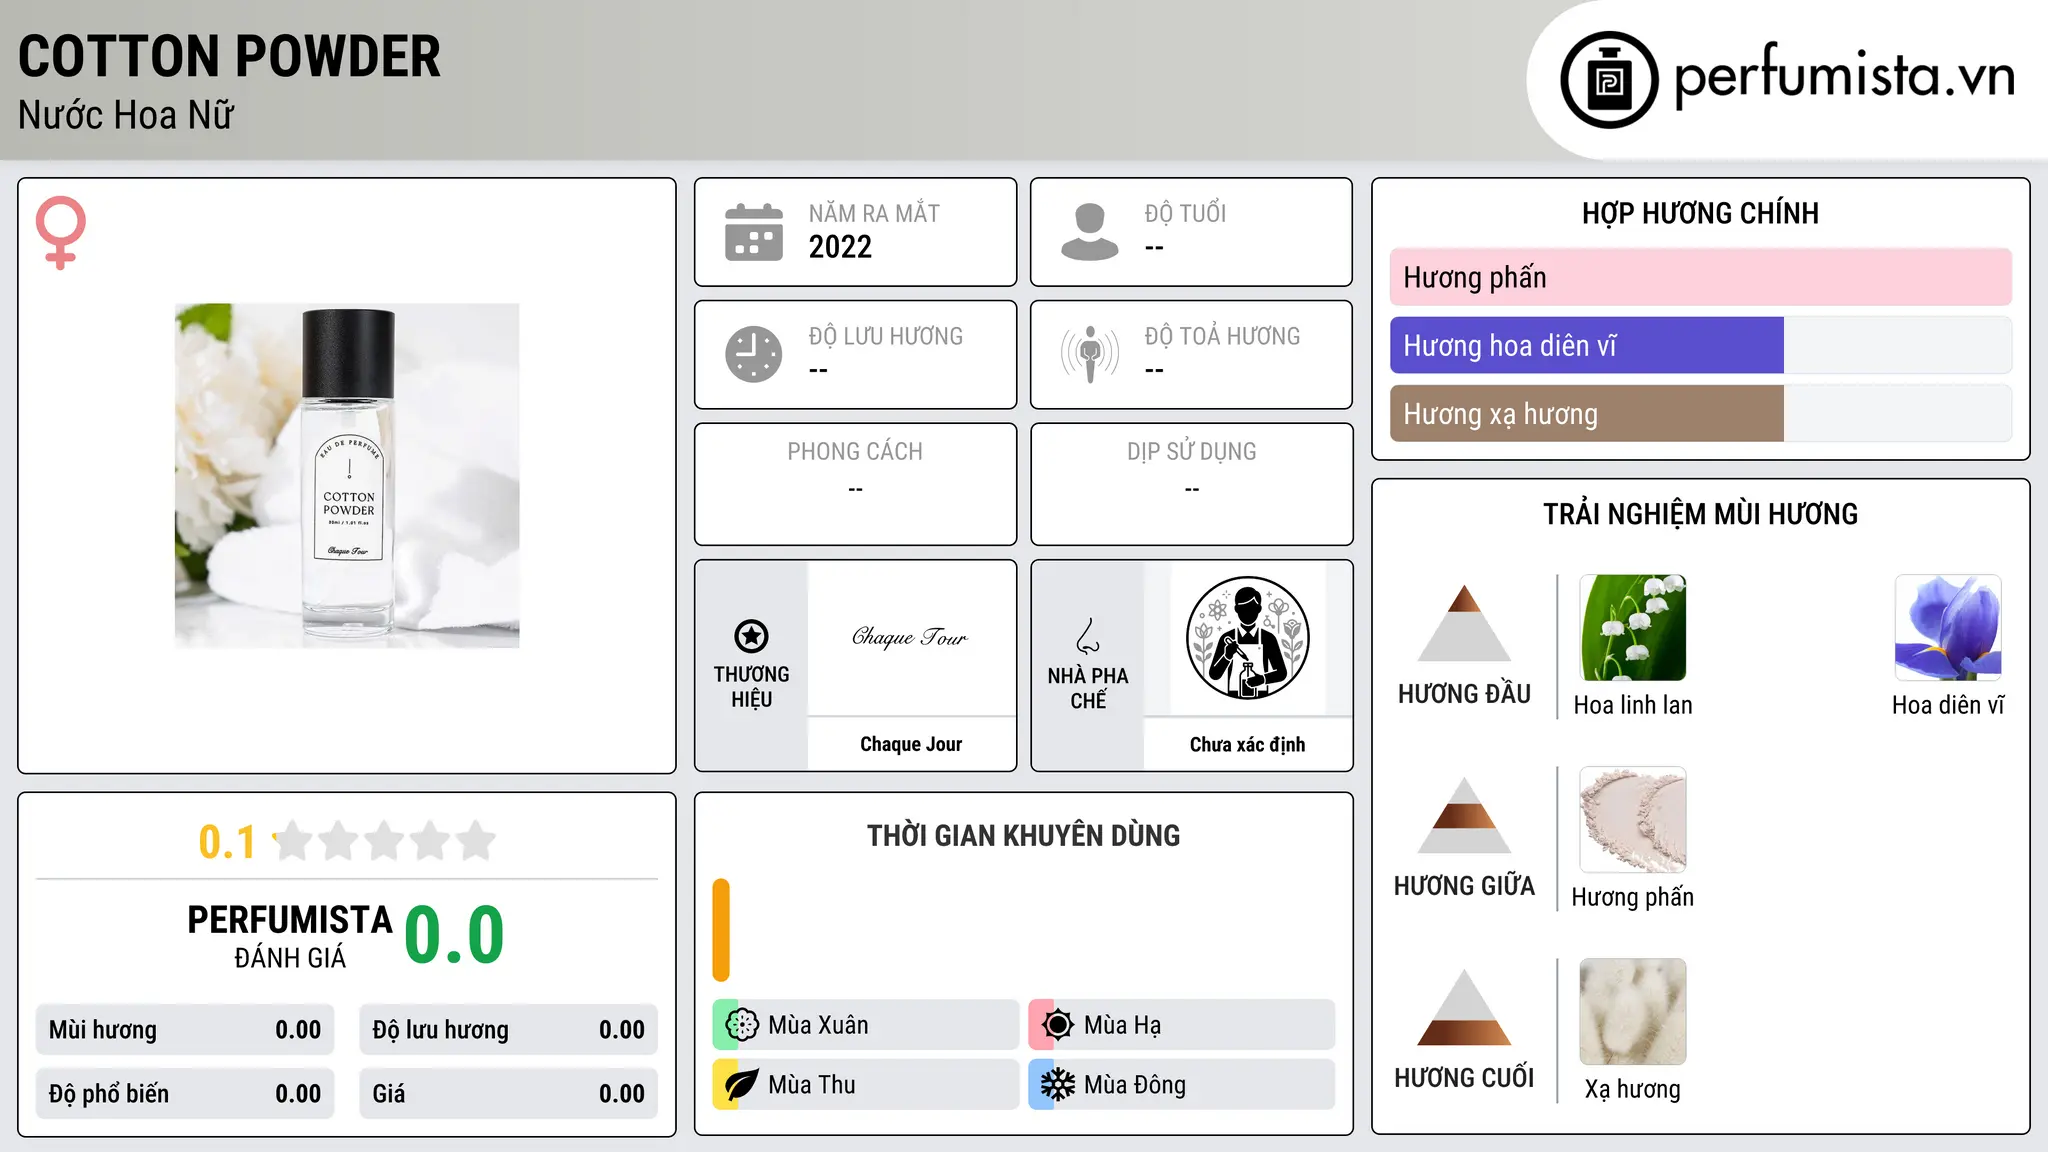Screen dimensions: 2048x1152
Task: Click the THỜI GIAN KHUYÊN DÙNG heading
Action: (x=1024, y=836)
